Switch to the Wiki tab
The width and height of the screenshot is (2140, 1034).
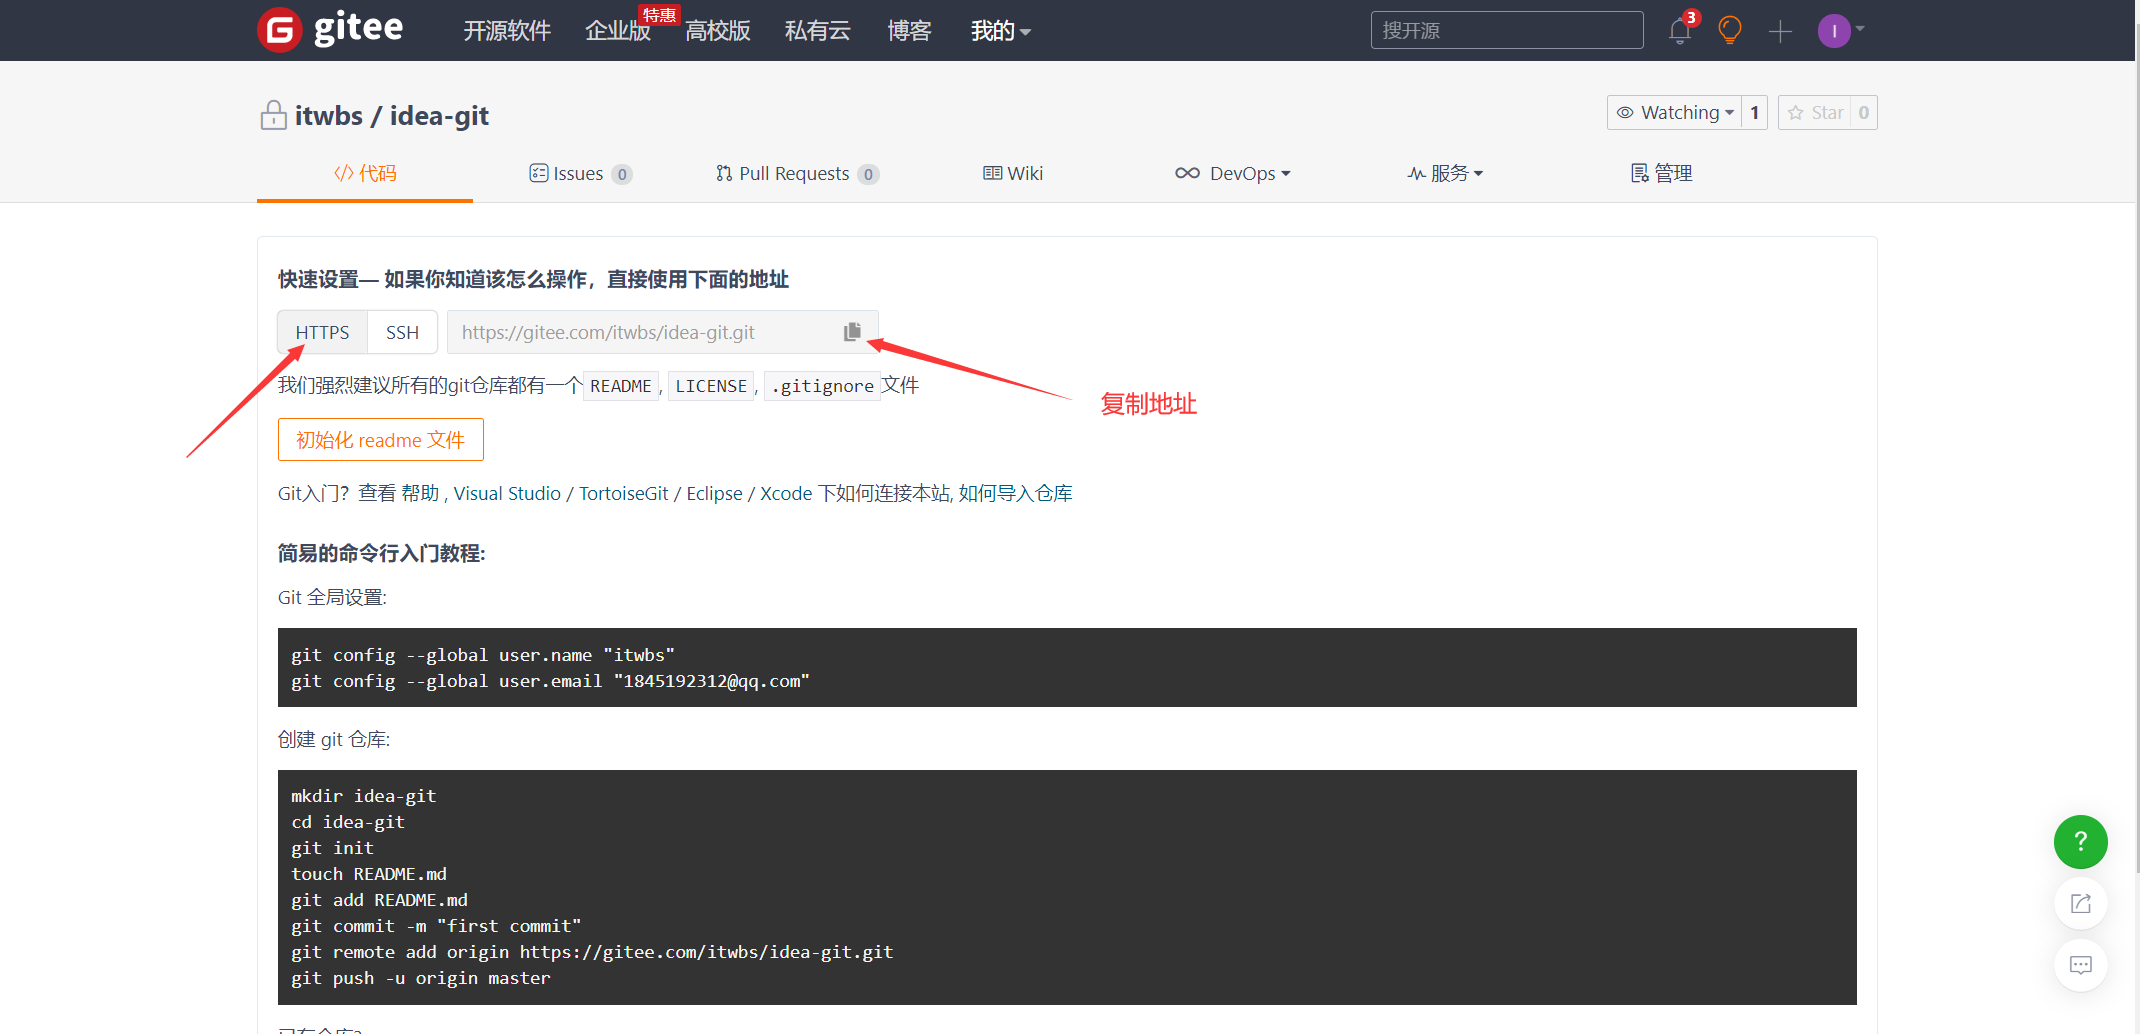1013,173
